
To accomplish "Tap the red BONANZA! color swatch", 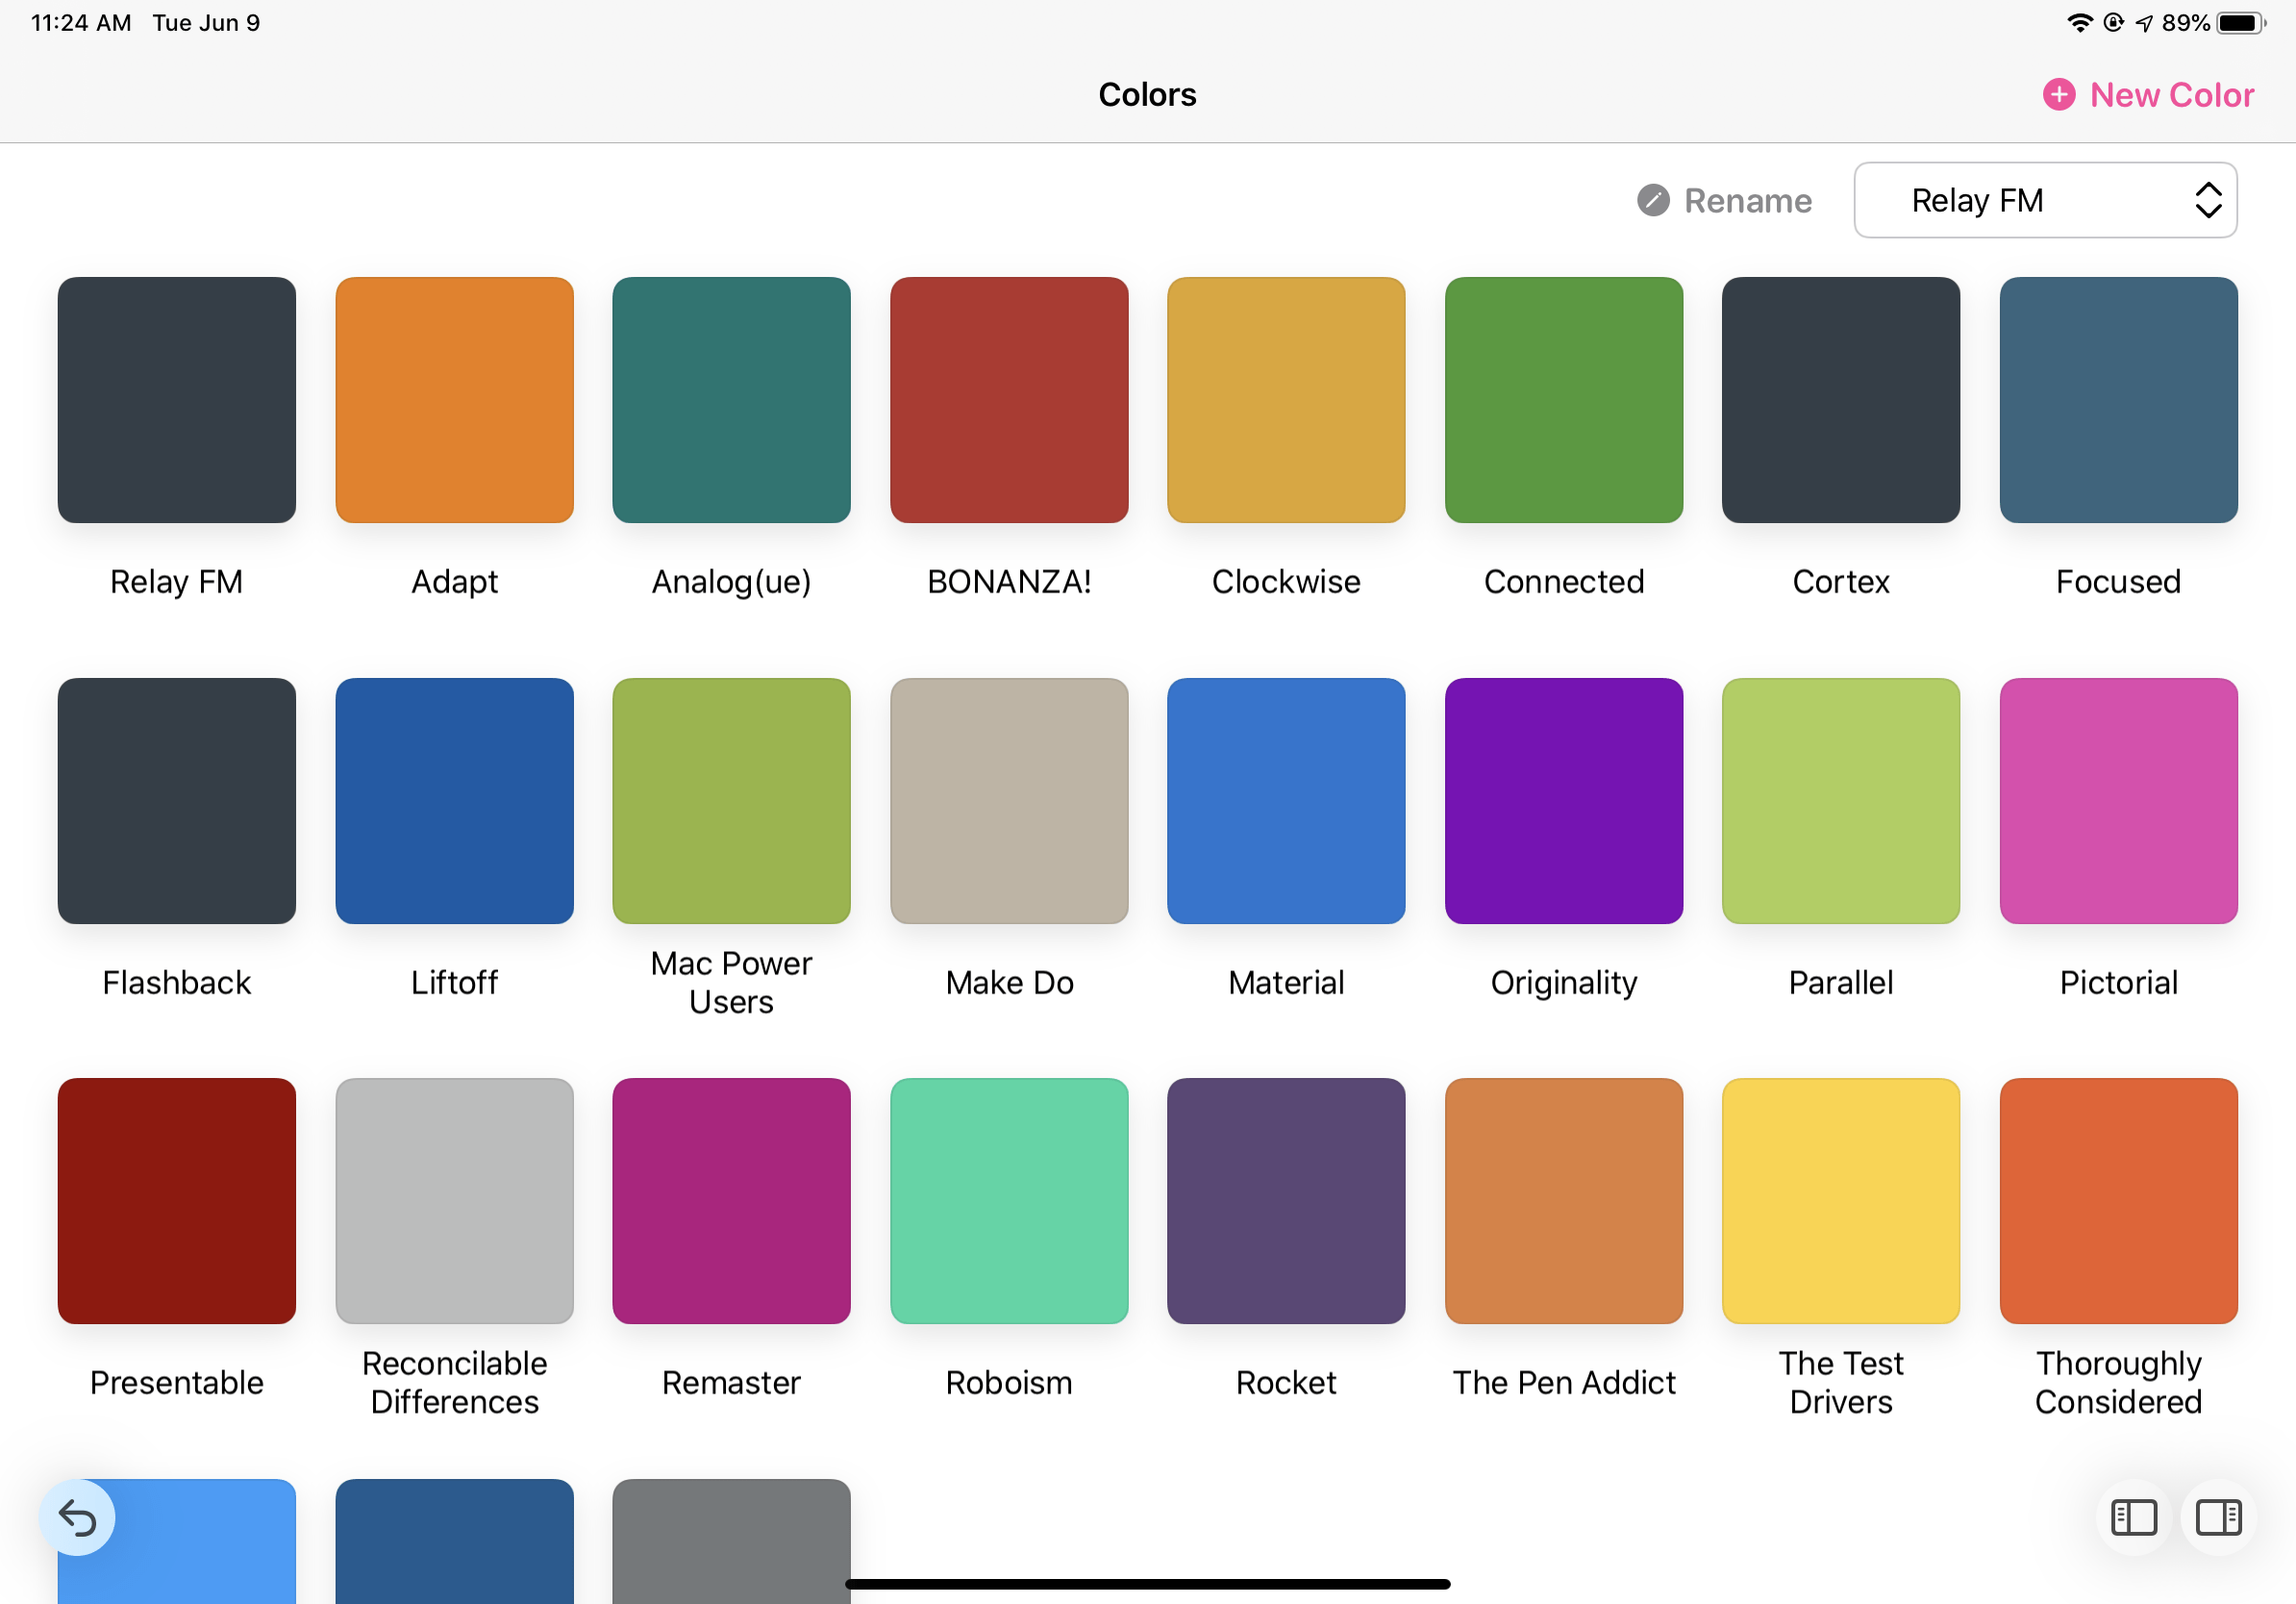I will tap(1009, 400).
